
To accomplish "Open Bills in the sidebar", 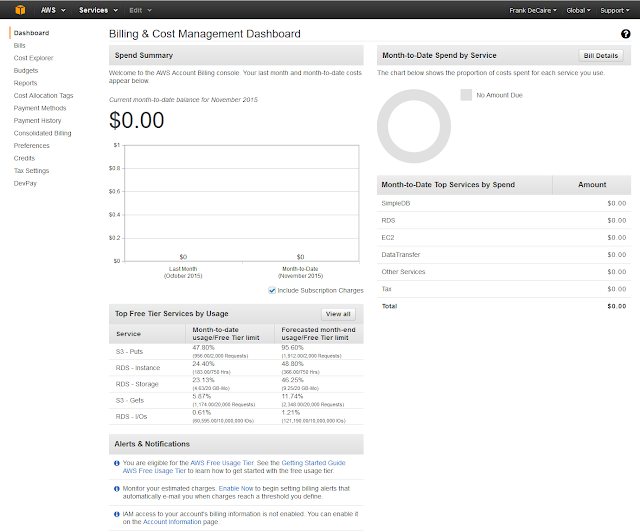I will (x=20, y=45).
